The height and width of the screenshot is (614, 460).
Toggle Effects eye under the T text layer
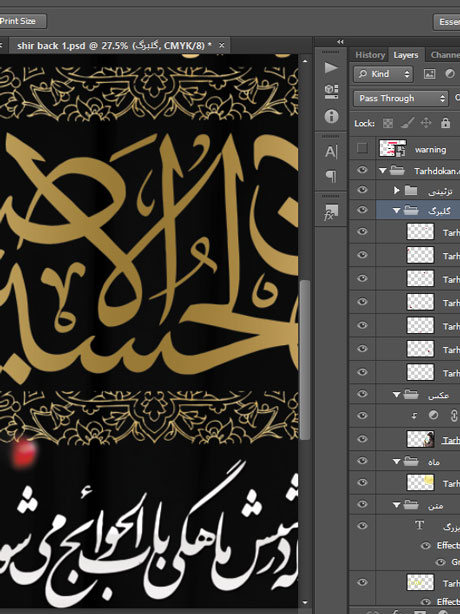point(426,545)
